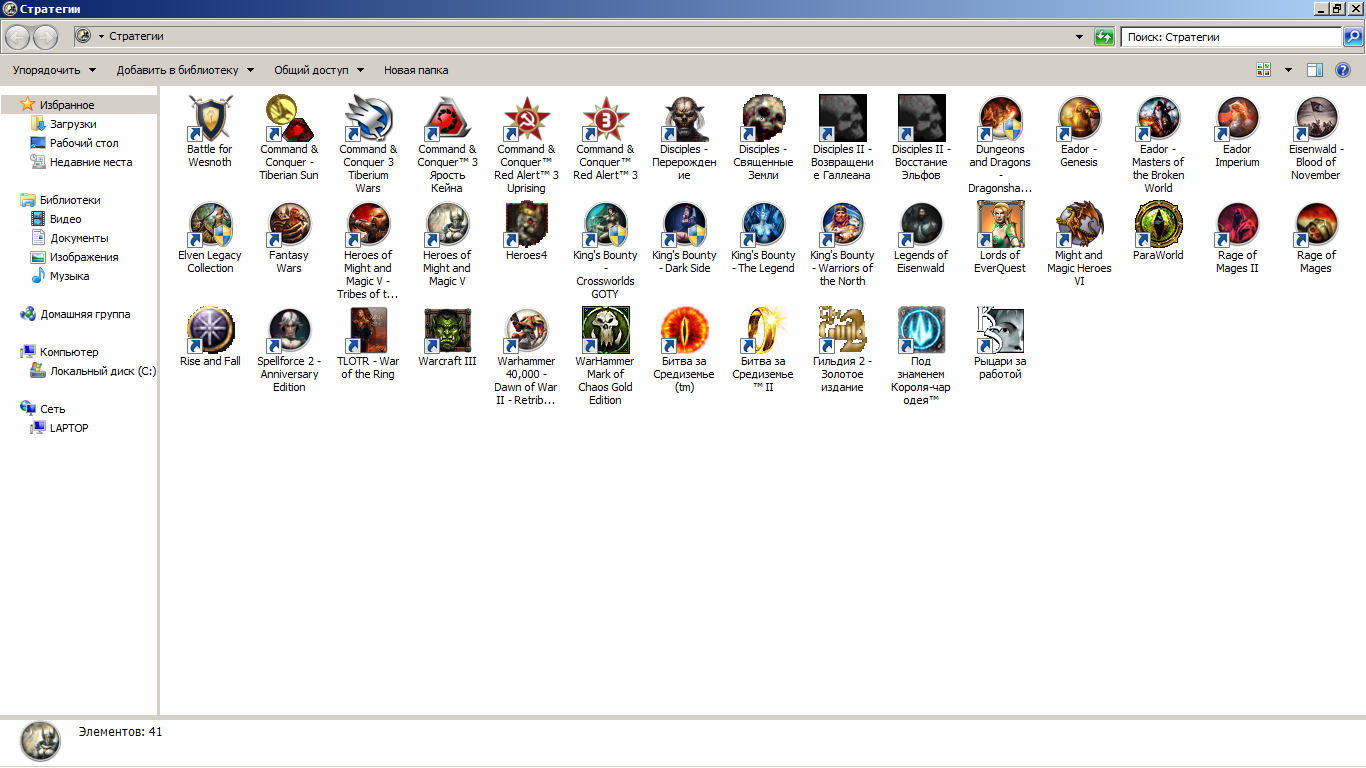Screen dimensions: 1366x768
Task: Open the Battle for Wesnoth shortcut
Action: (x=210, y=119)
